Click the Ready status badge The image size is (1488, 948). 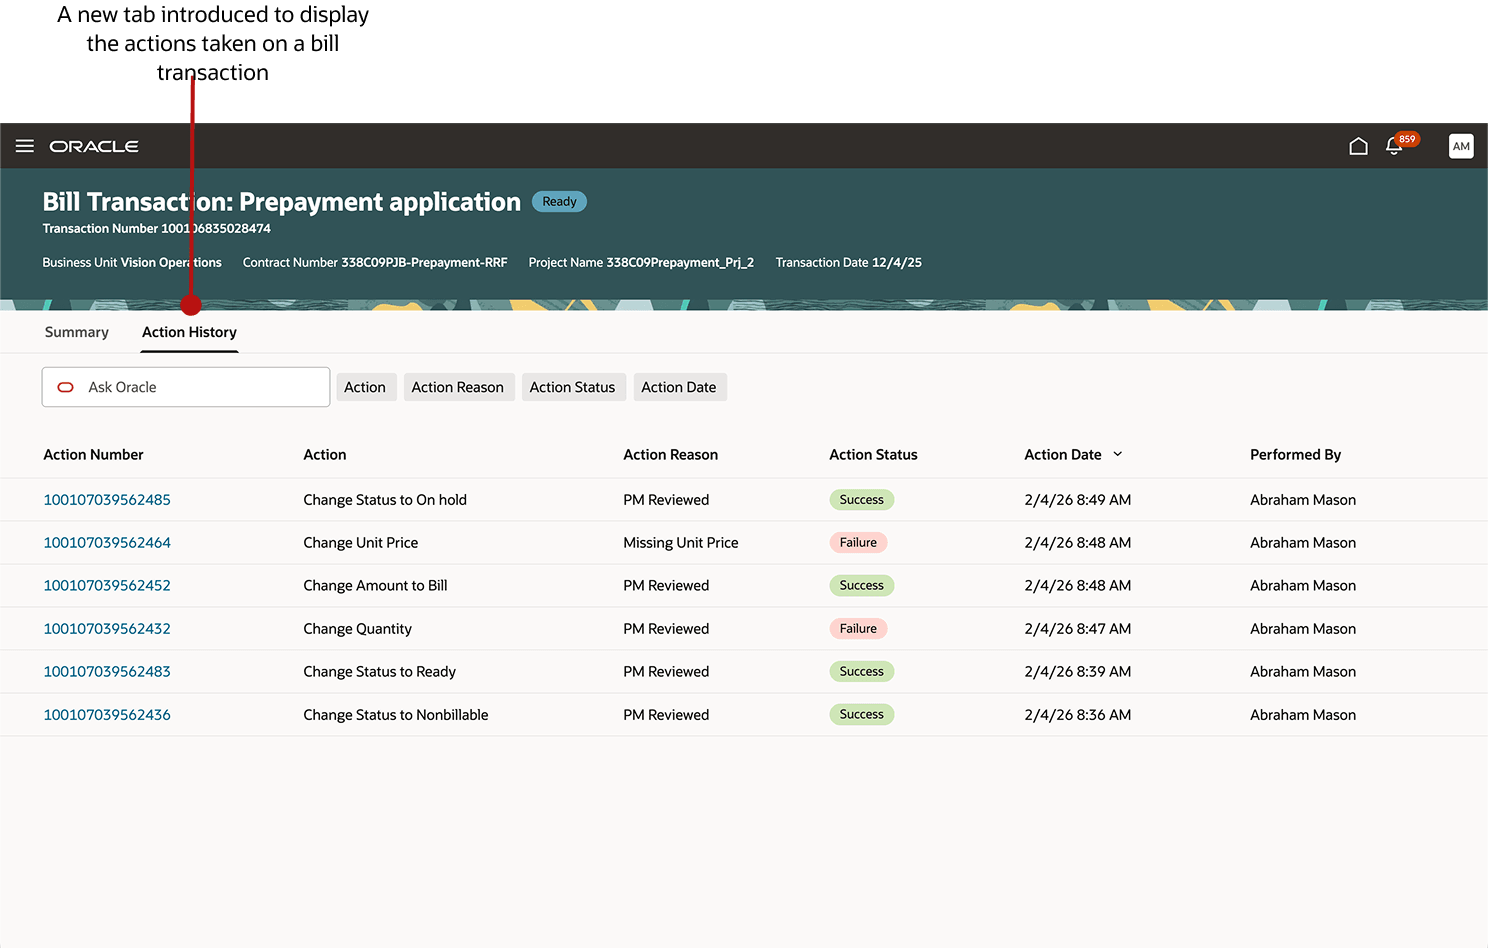558,201
